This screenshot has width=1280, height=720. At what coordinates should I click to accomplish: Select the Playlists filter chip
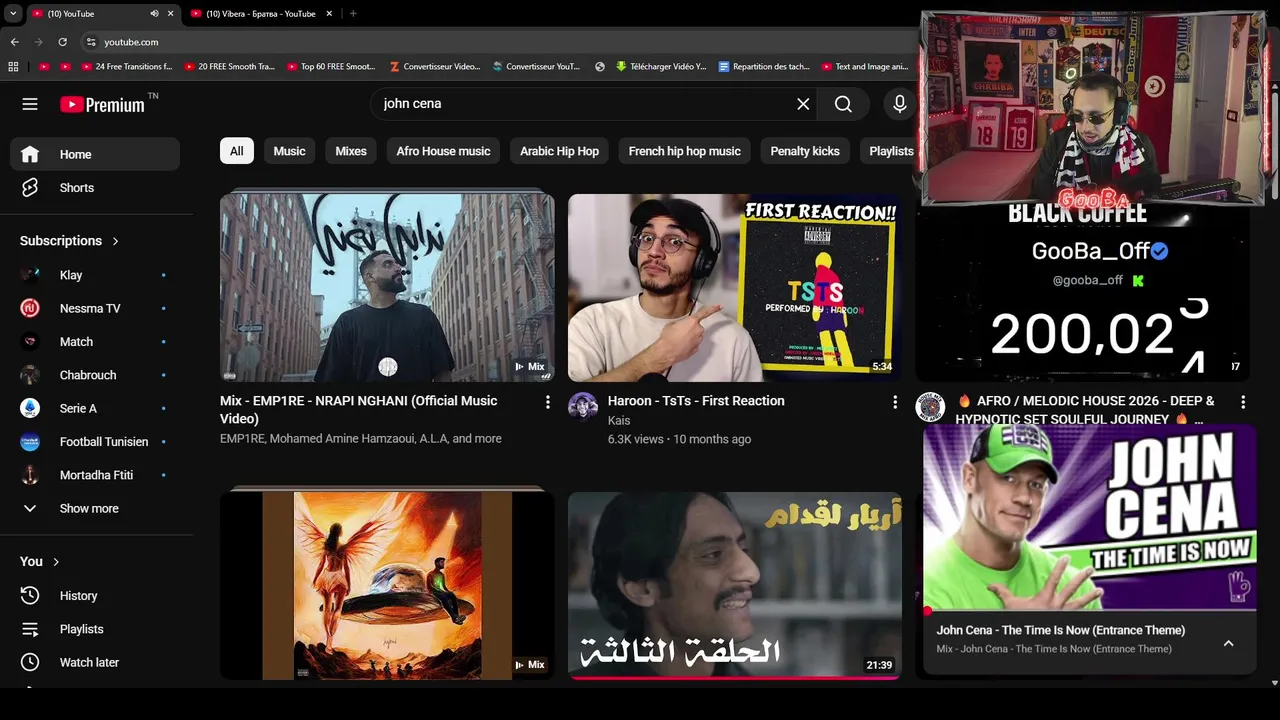pyautogui.click(x=890, y=151)
